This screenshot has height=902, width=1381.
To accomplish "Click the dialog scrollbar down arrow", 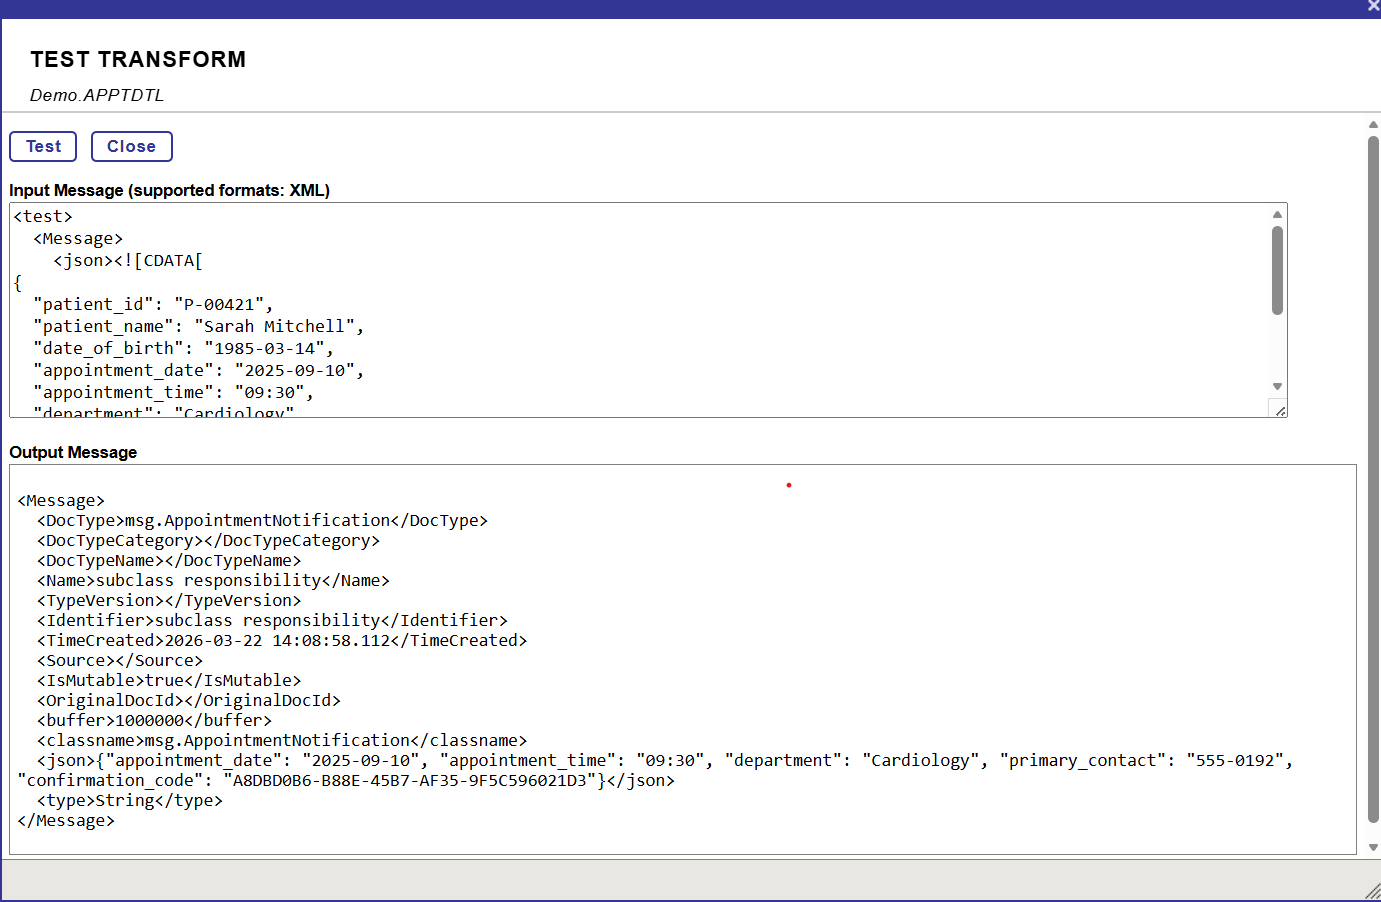I will [1373, 847].
